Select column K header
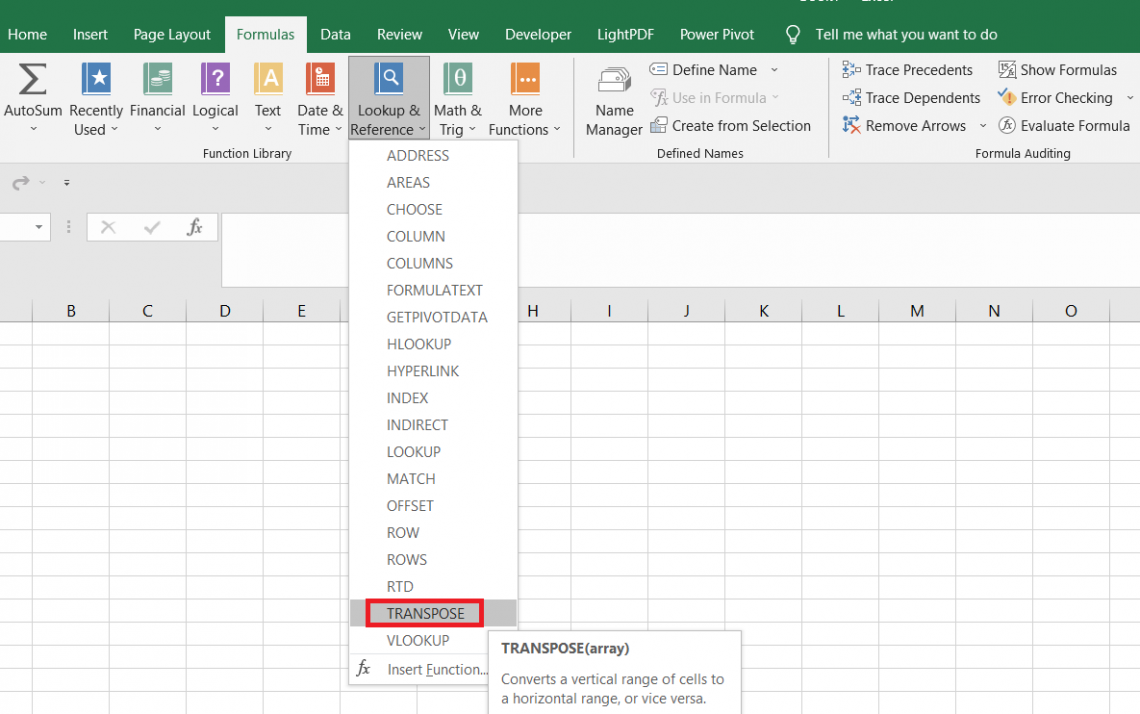This screenshot has width=1140, height=714. pyautogui.click(x=764, y=311)
